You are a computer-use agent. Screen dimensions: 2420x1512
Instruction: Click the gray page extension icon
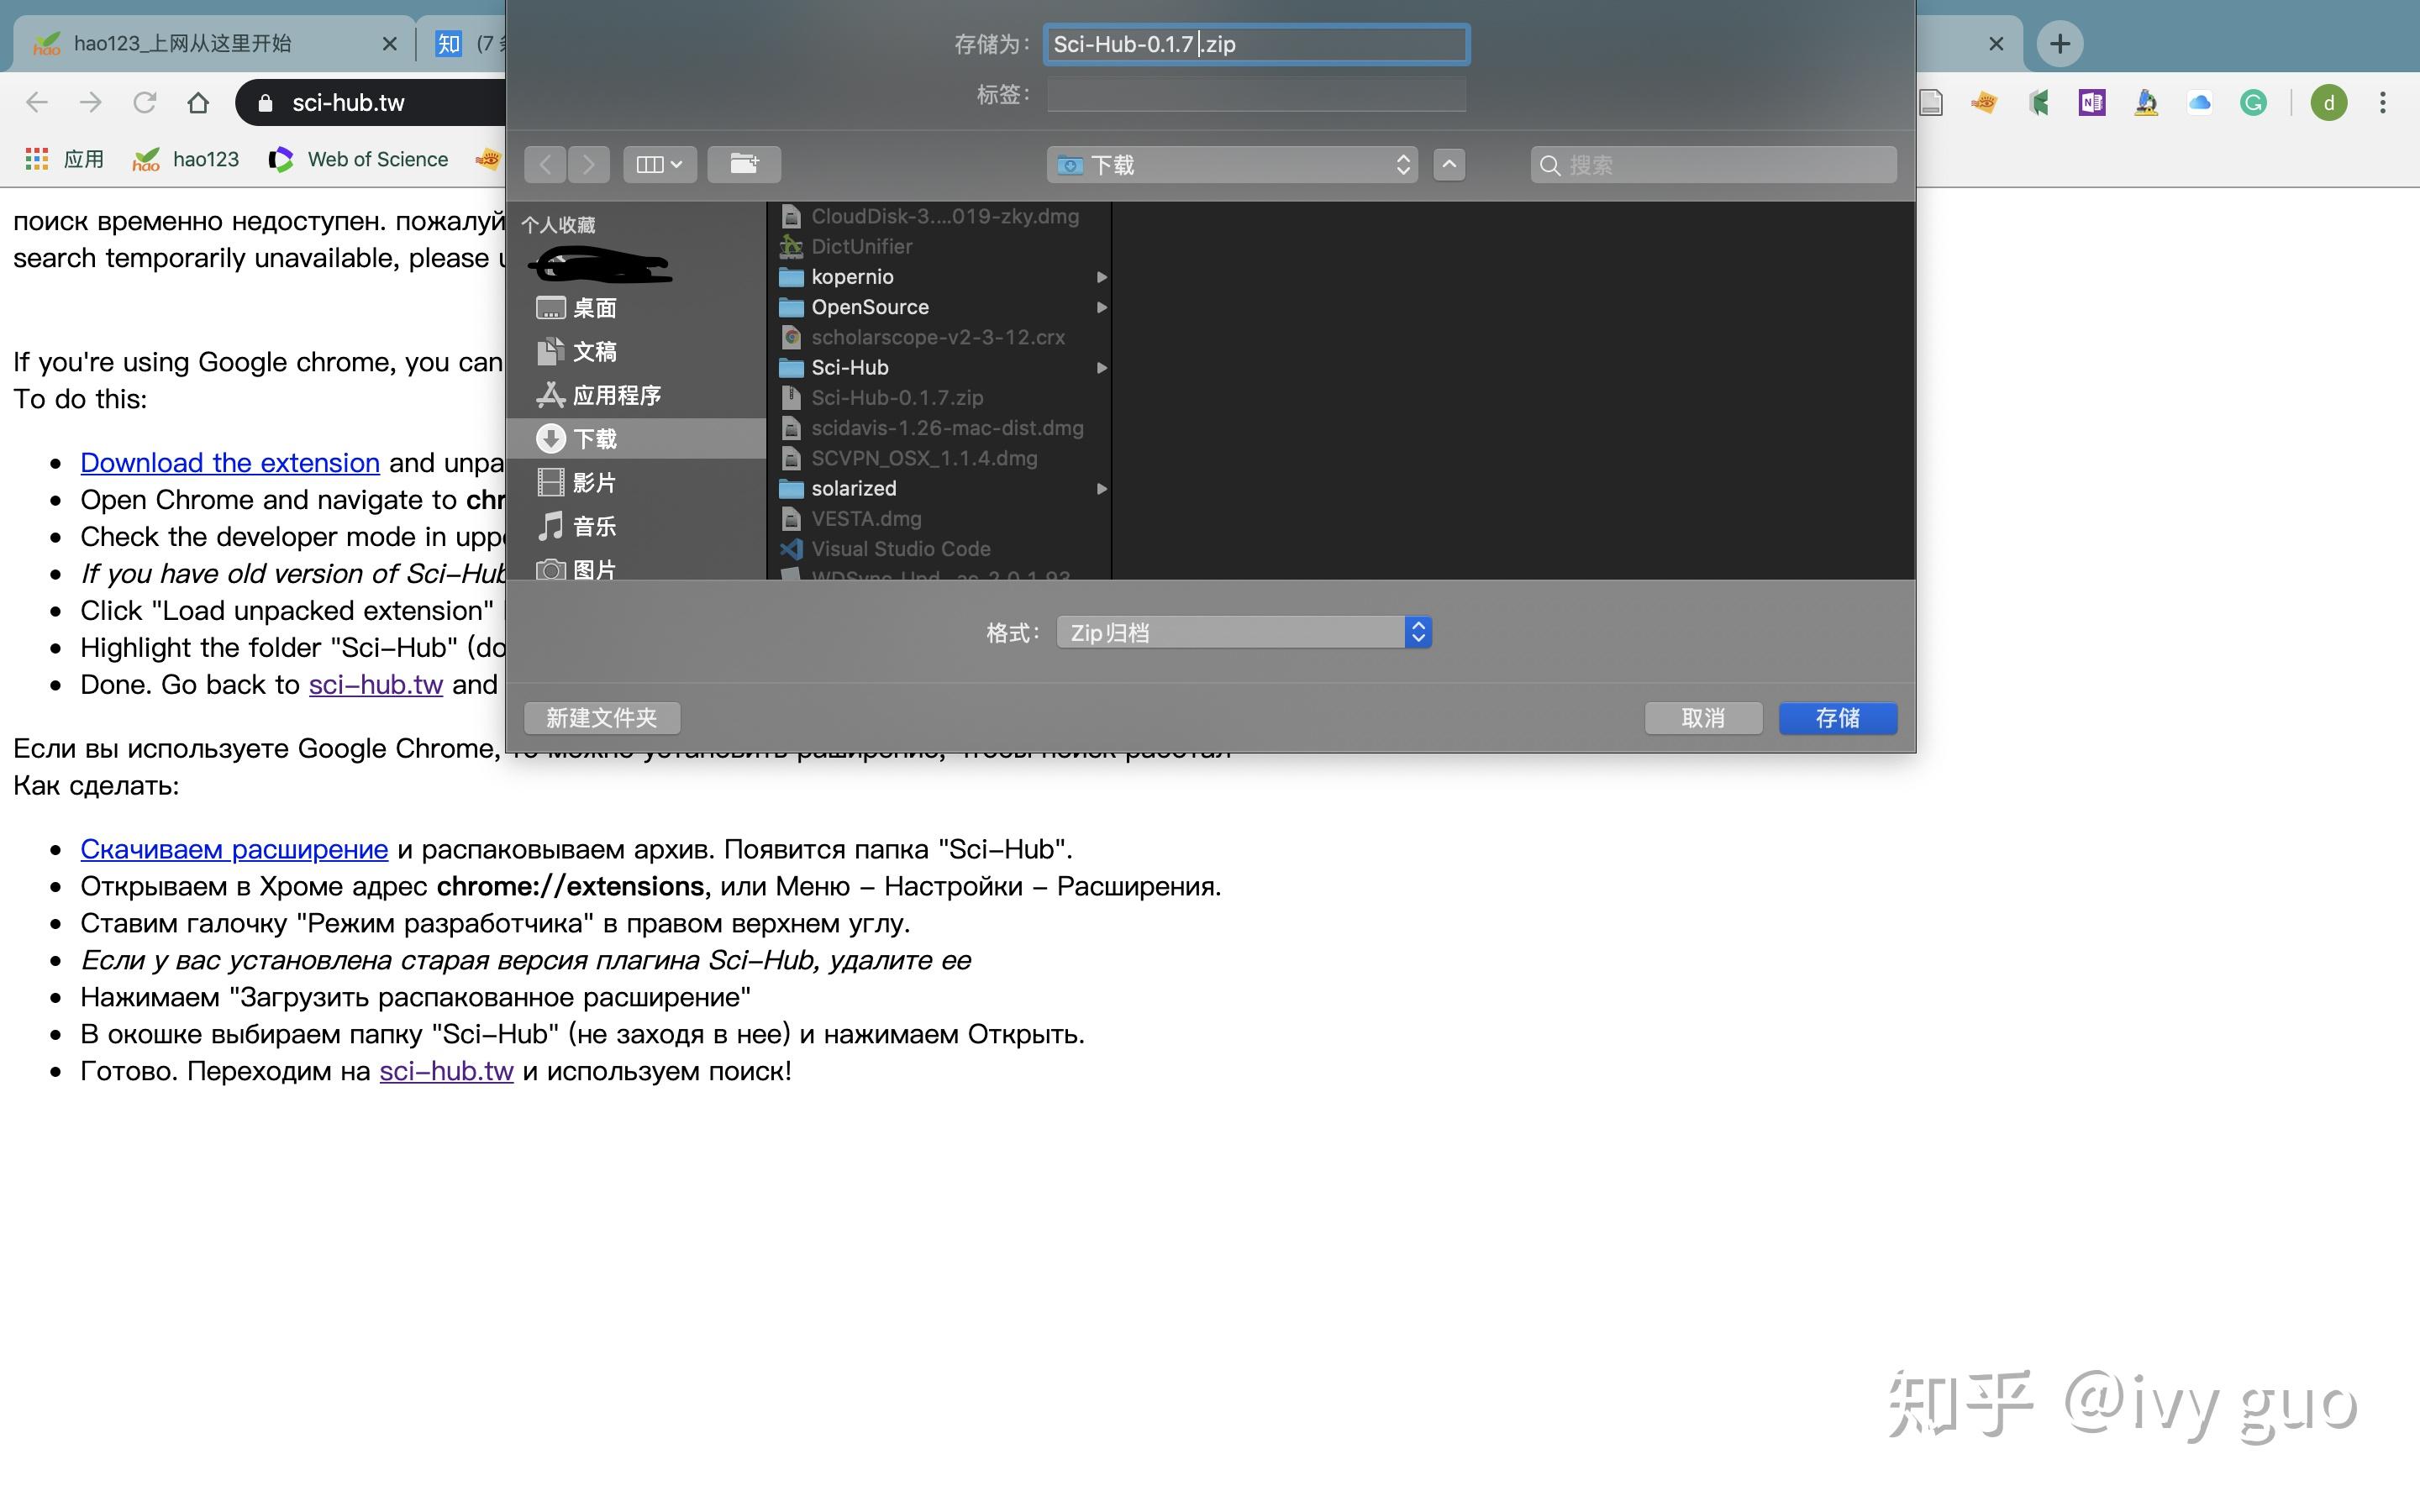click(1931, 102)
